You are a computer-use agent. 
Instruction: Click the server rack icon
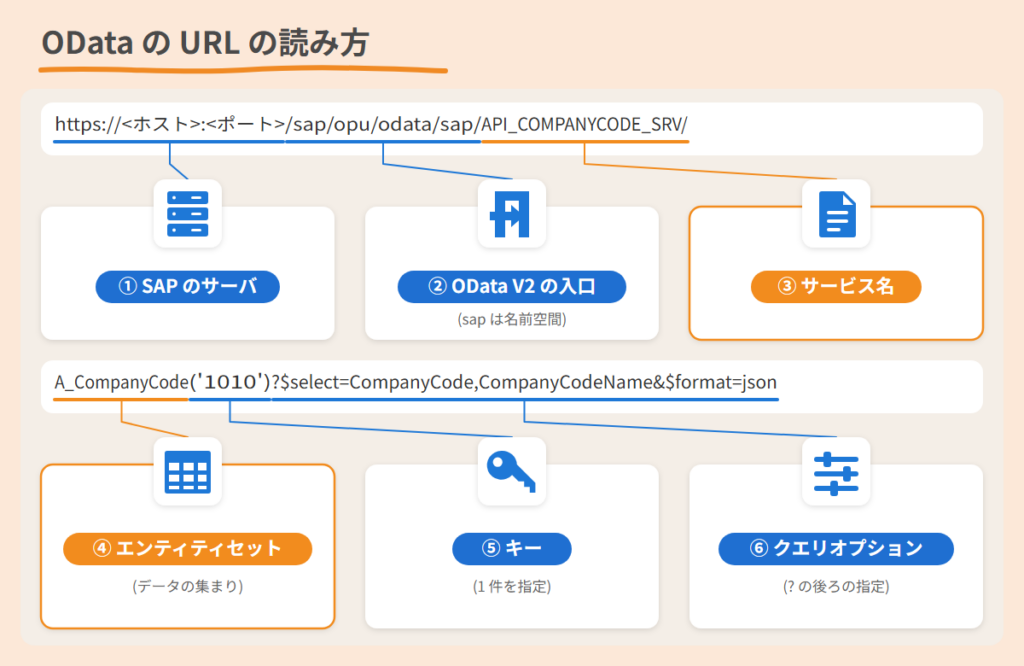click(x=187, y=214)
